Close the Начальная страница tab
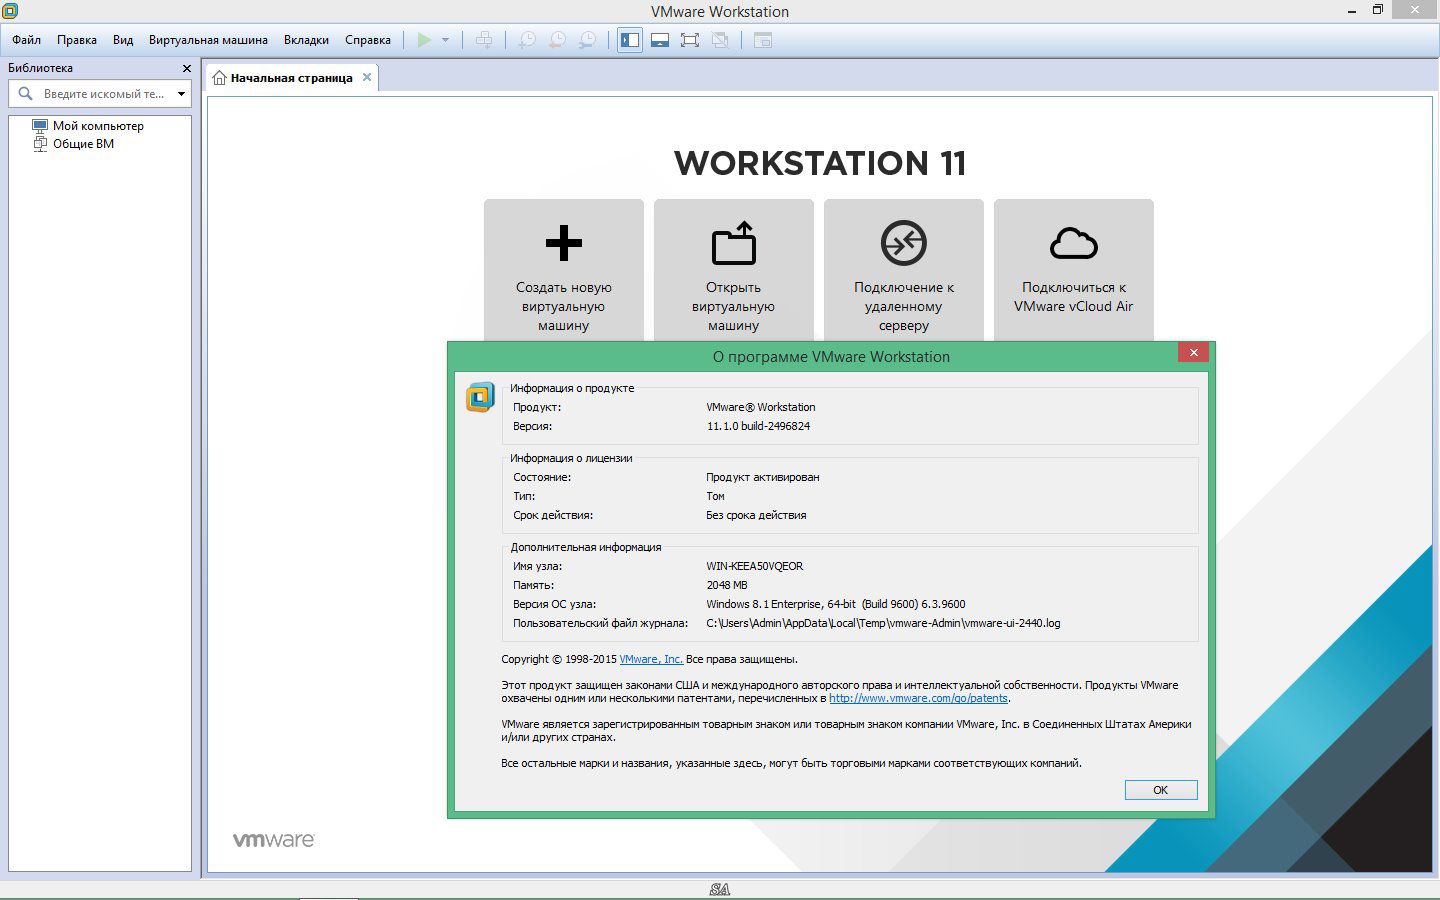 point(367,77)
